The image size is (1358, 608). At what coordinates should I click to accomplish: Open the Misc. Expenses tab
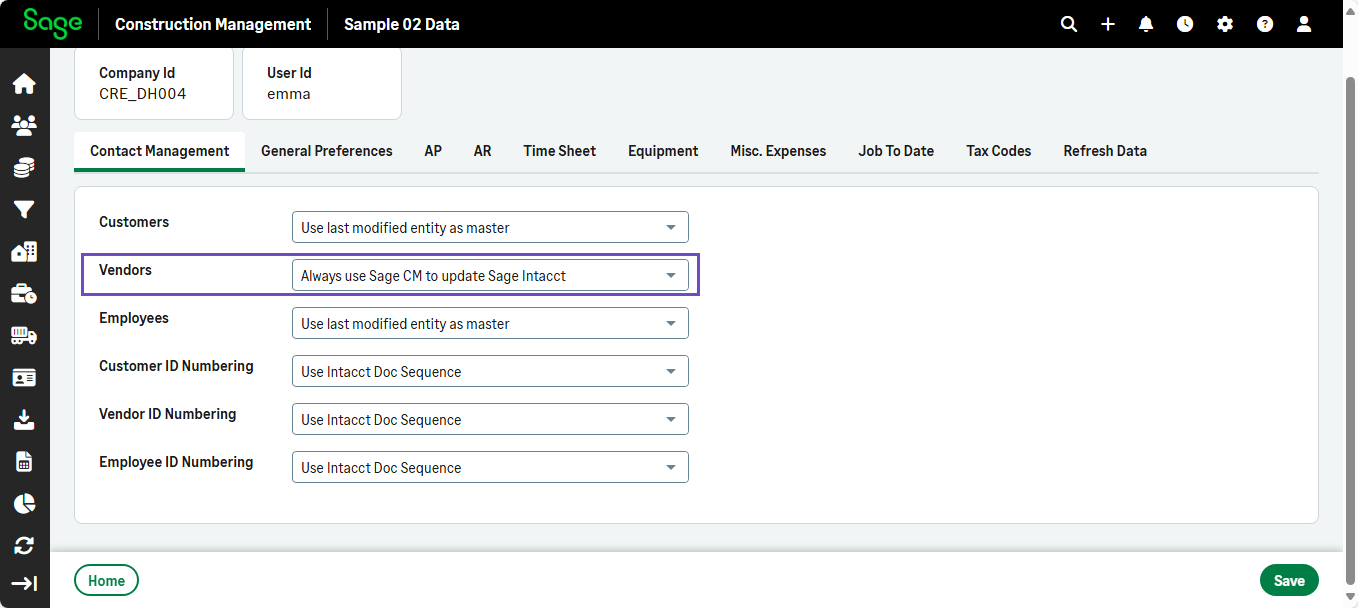(x=779, y=151)
